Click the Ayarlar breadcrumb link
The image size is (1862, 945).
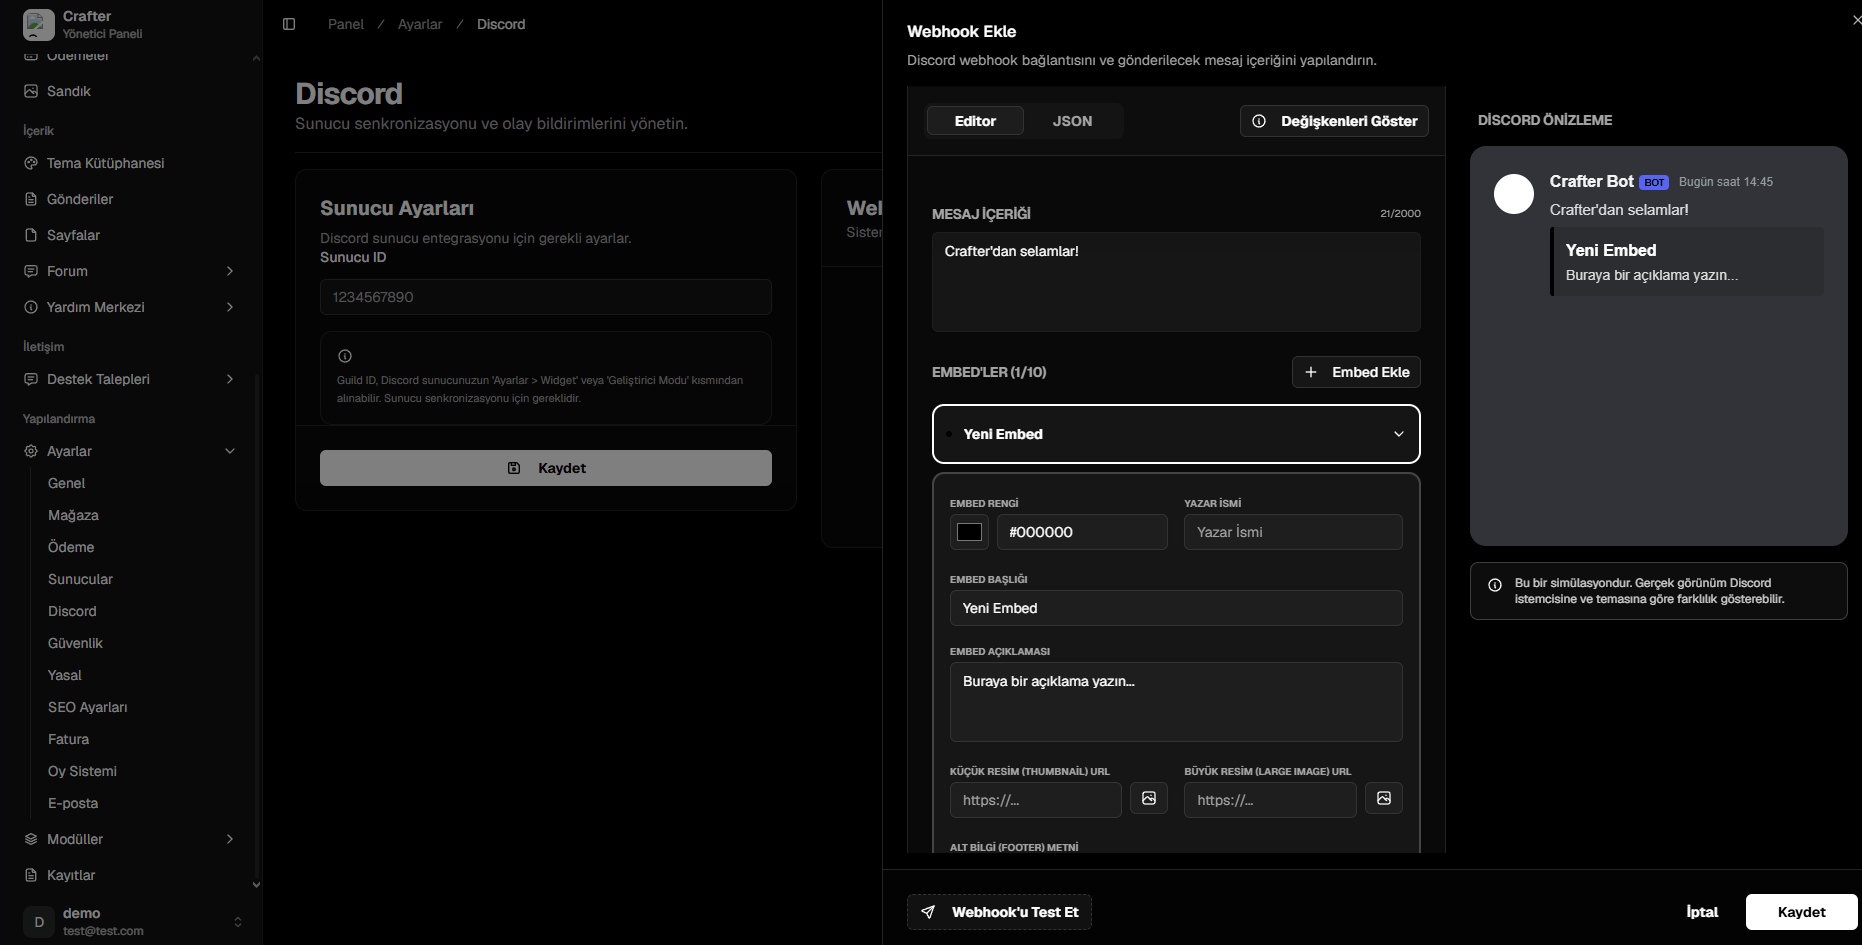(420, 24)
